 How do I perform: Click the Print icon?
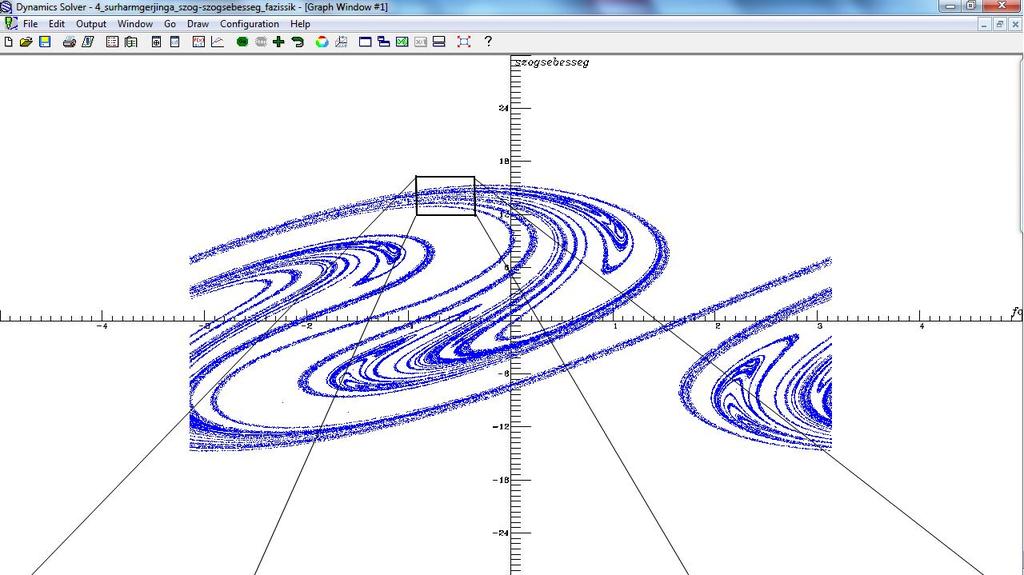coord(69,42)
